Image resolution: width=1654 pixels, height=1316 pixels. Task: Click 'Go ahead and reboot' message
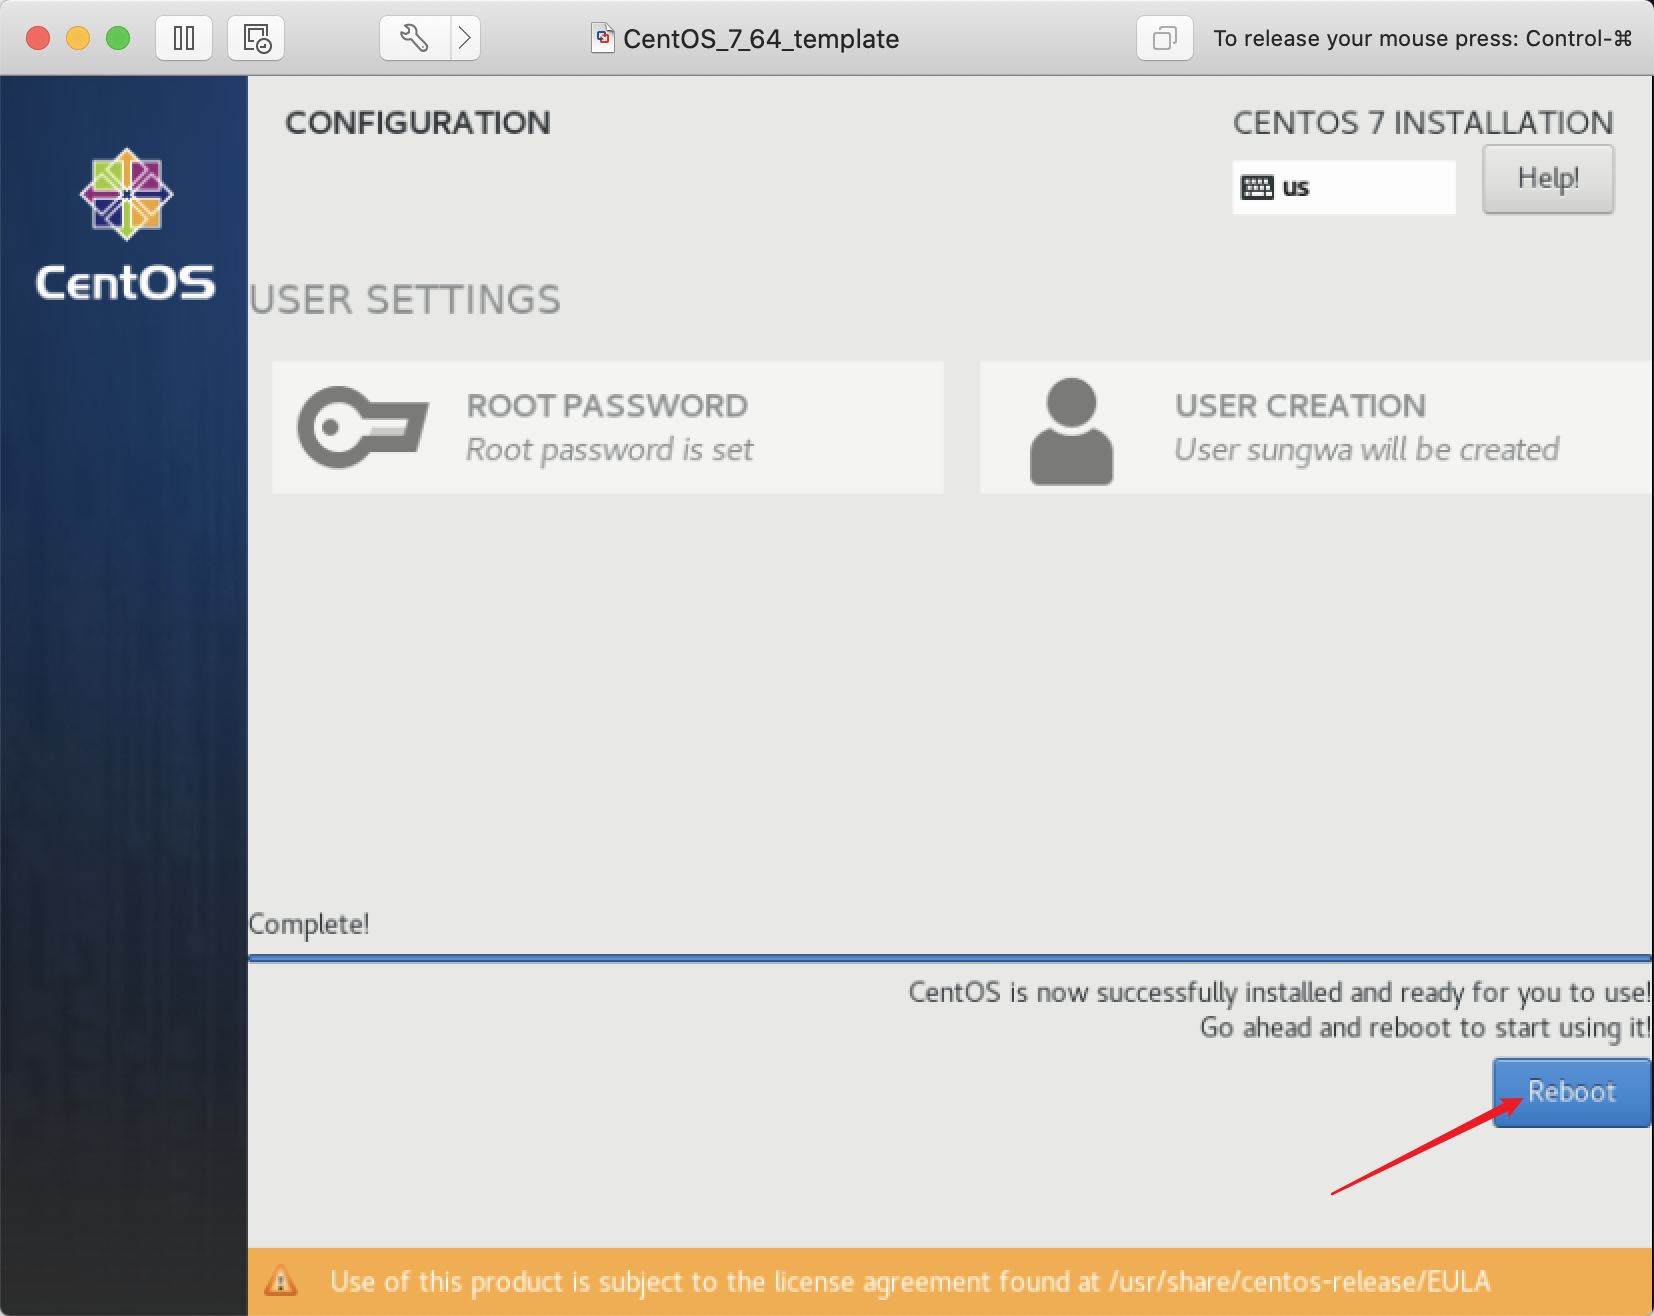pos(1425,1028)
